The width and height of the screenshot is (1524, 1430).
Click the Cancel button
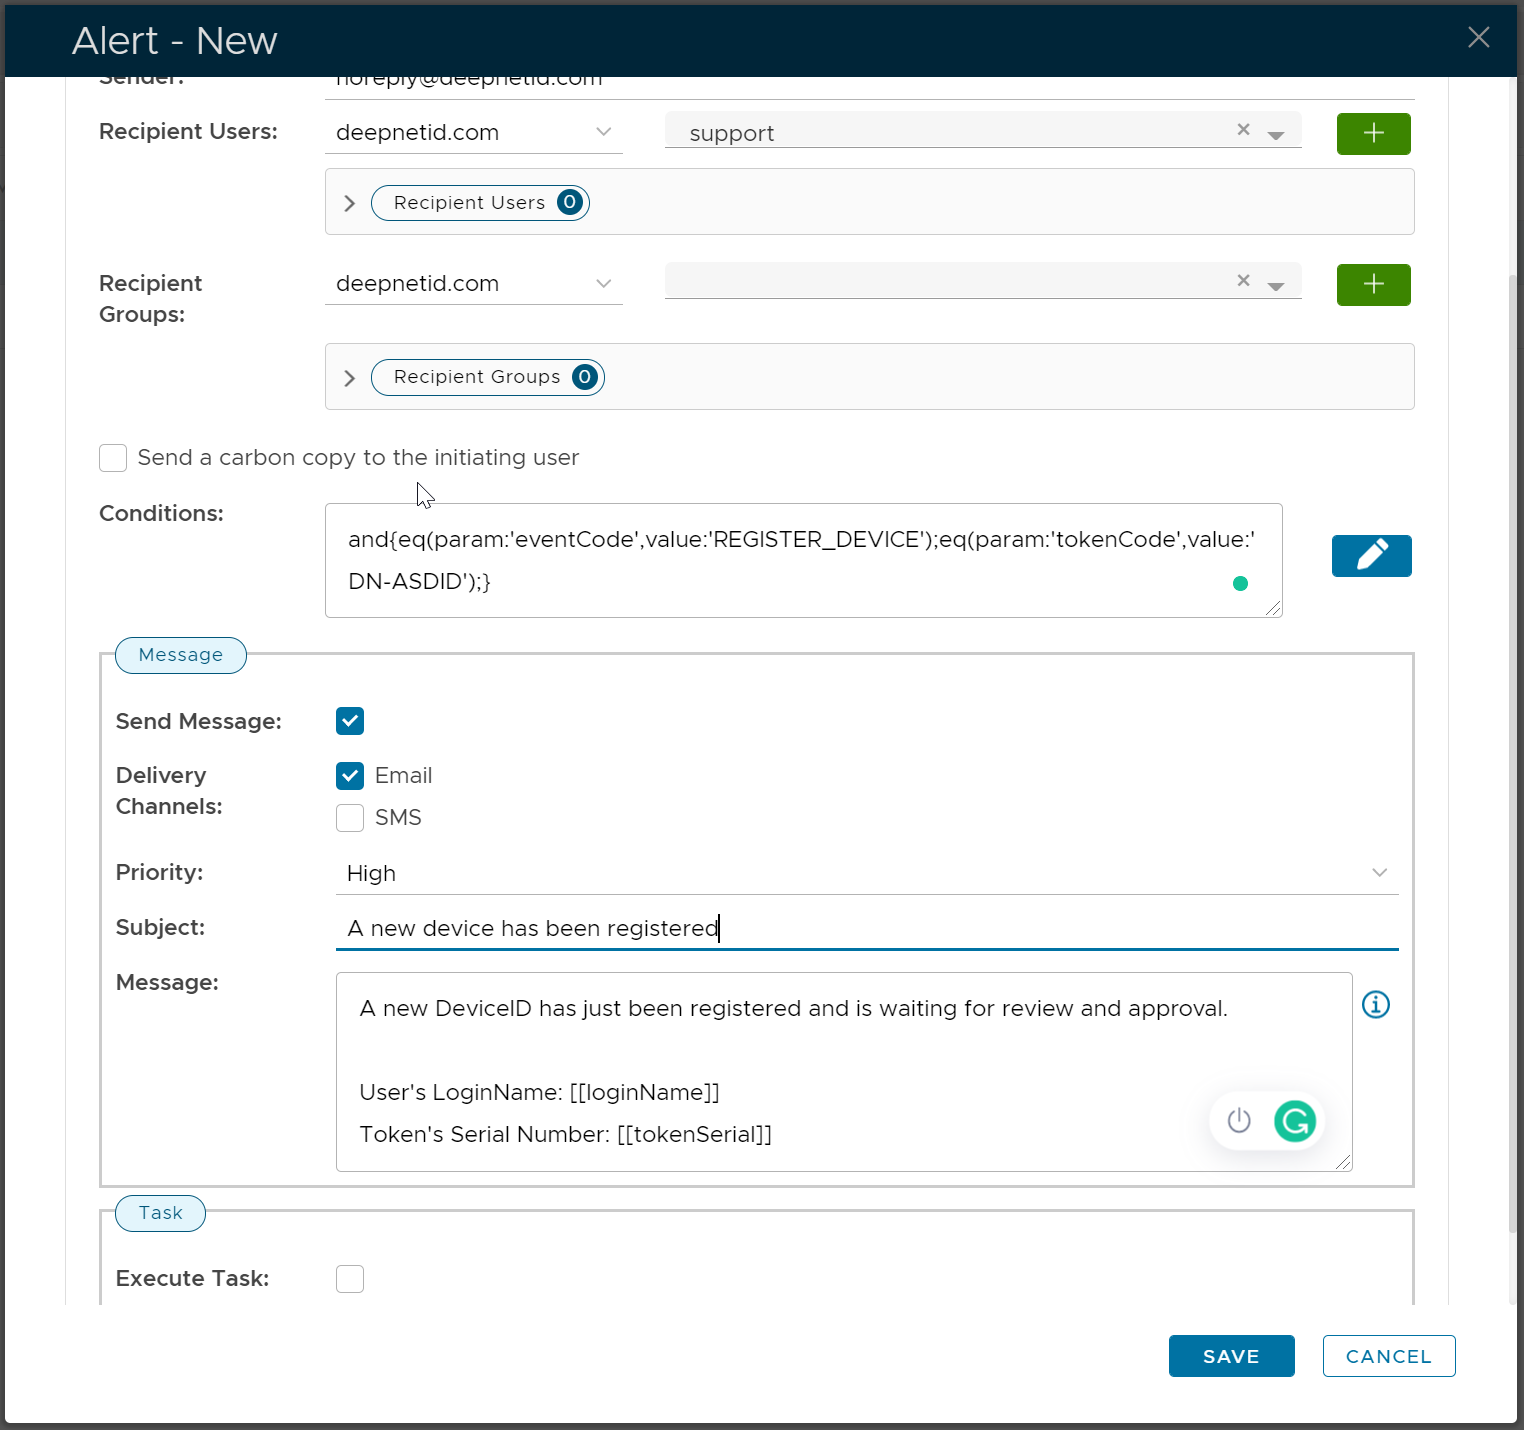click(1388, 1356)
